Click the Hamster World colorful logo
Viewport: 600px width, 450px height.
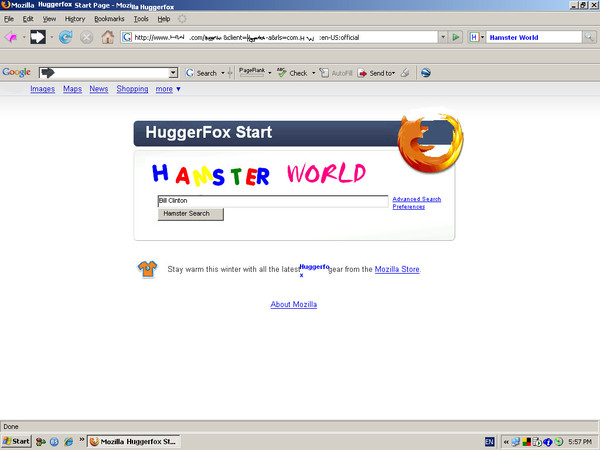click(x=259, y=174)
